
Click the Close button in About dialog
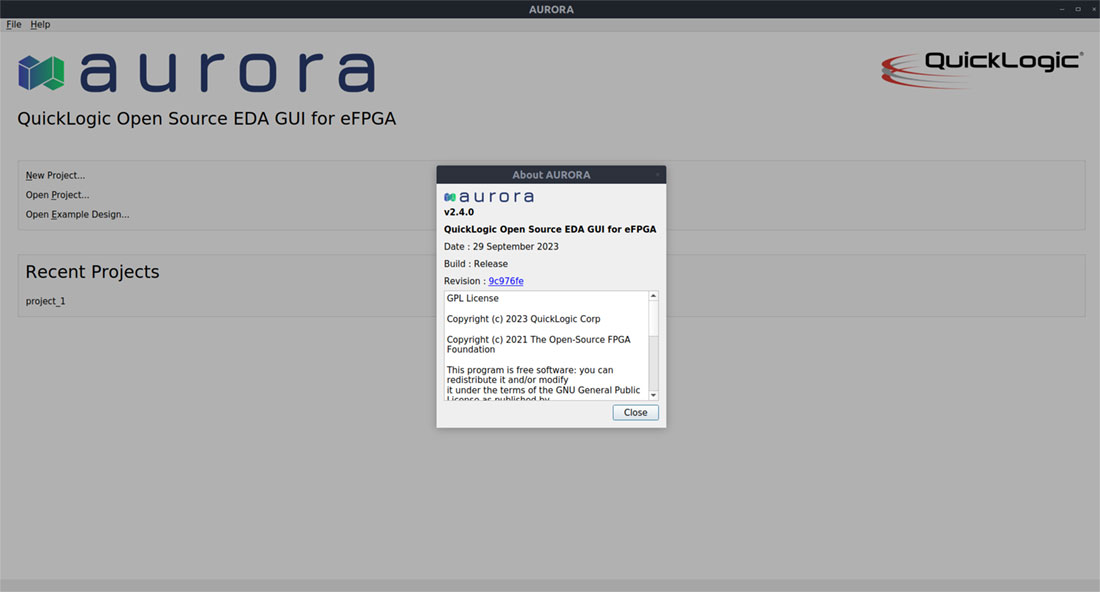tap(635, 412)
